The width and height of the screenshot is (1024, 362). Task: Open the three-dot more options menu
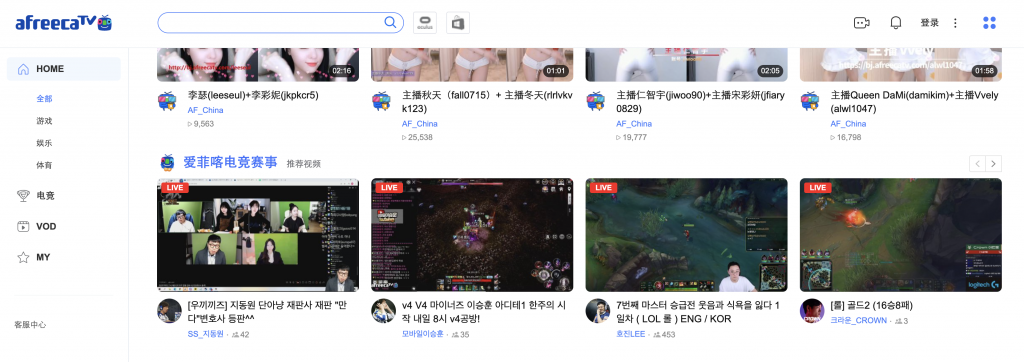[955, 23]
